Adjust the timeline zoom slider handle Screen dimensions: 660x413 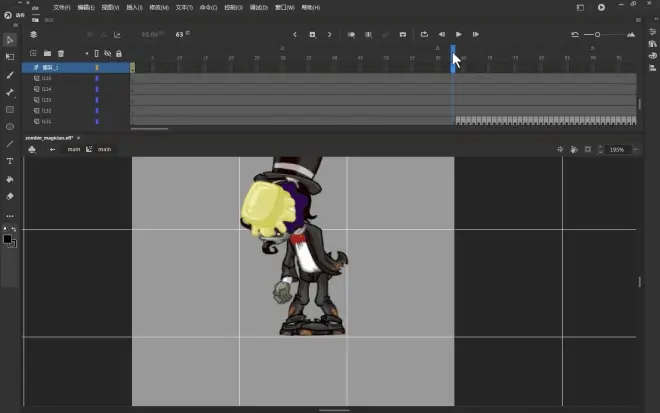pyautogui.click(x=597, y=35)
